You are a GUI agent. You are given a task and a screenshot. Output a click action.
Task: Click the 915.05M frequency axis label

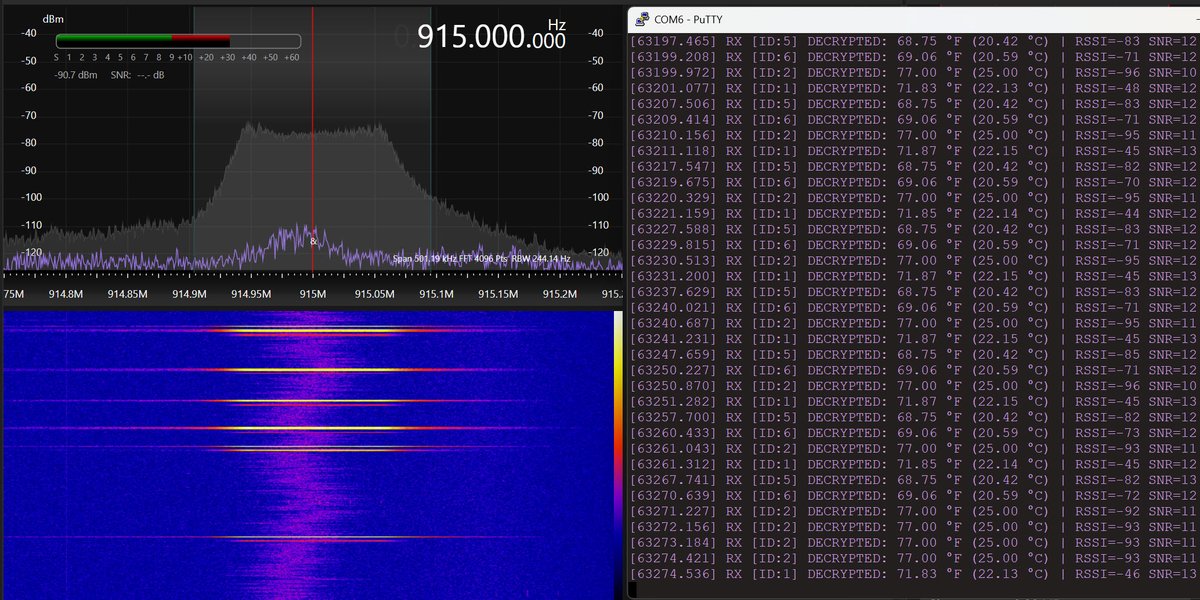tap(375, 294)
